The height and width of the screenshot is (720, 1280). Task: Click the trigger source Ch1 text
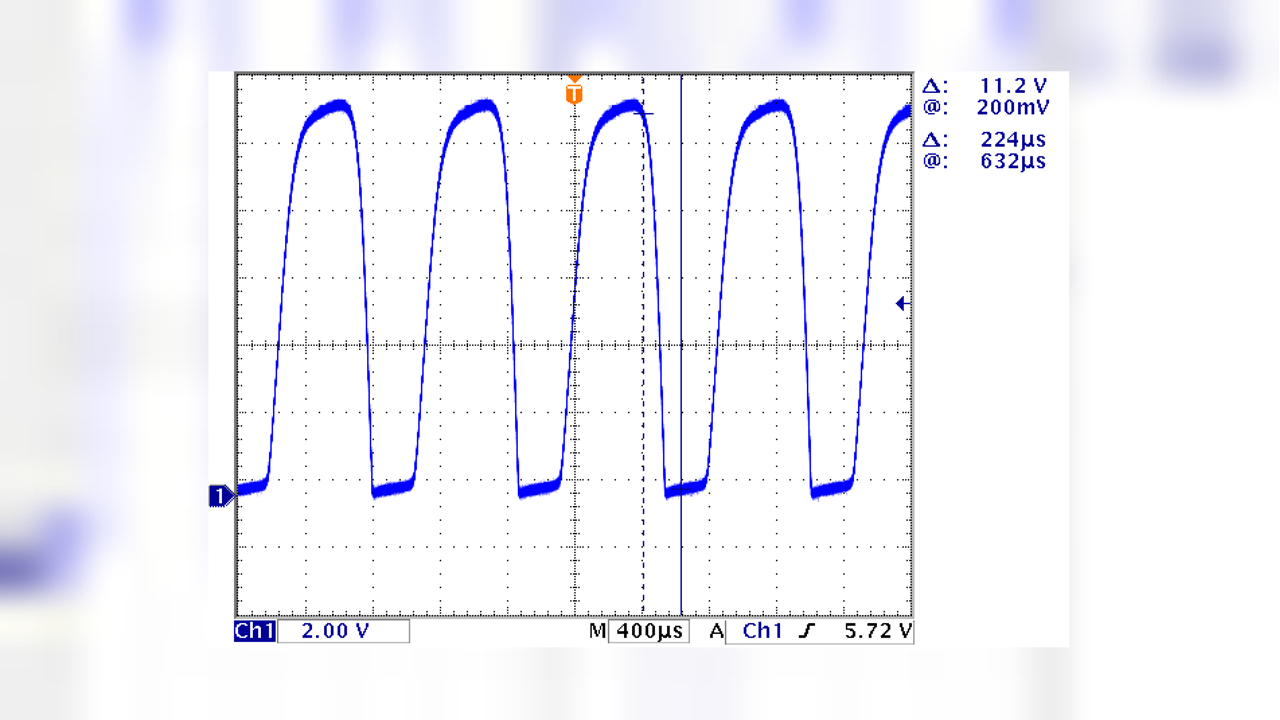tap(763, 631)
